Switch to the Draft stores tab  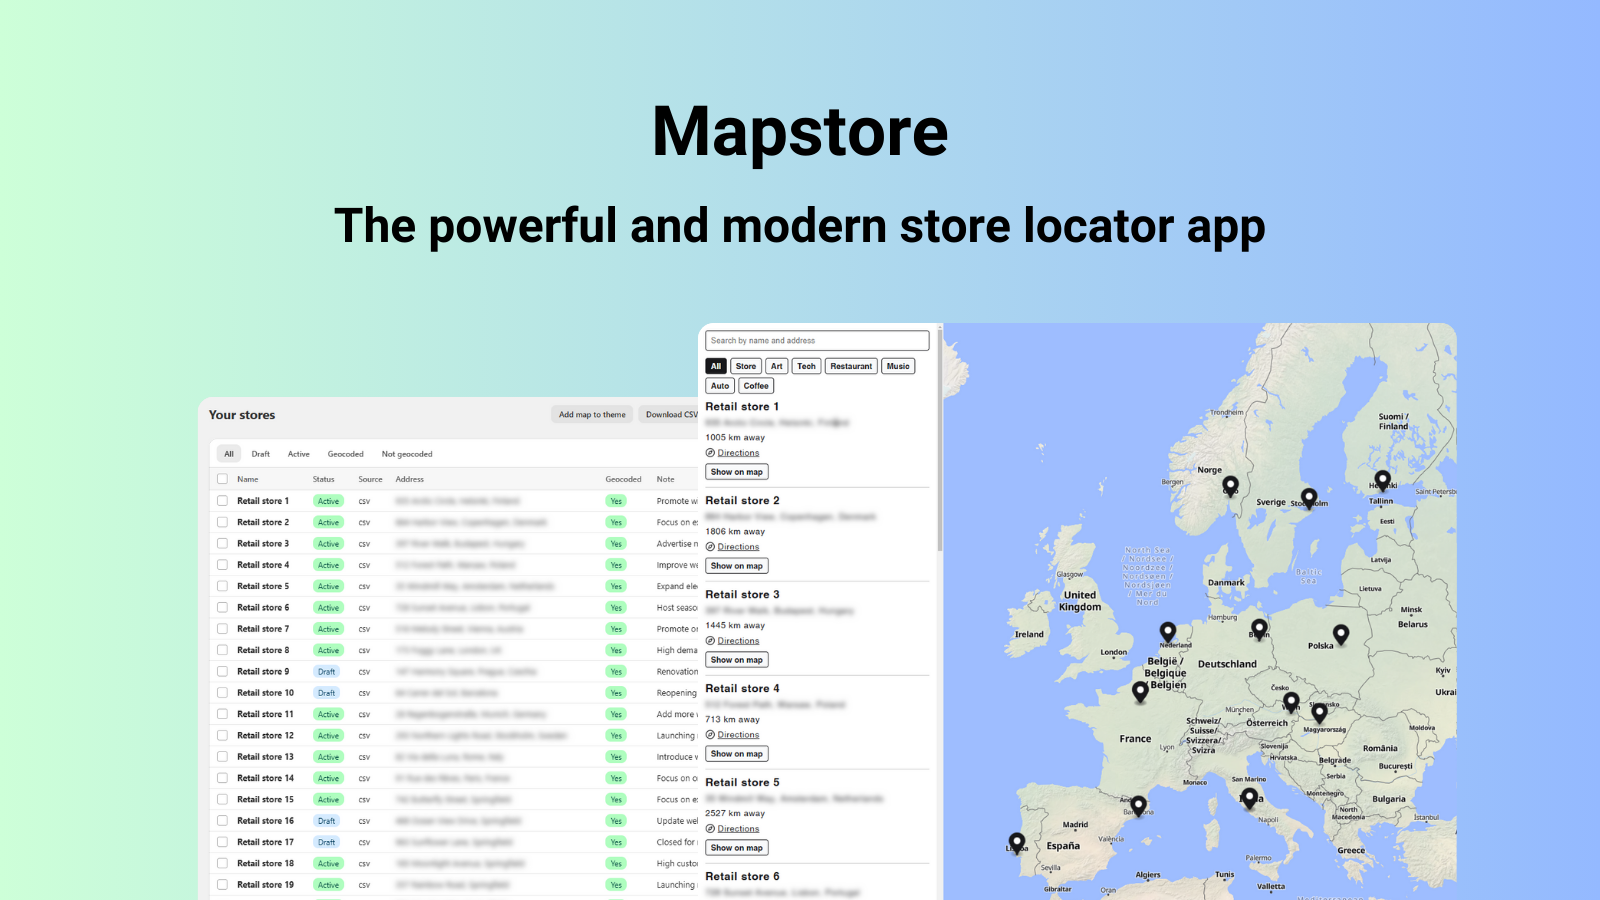pyautogui.click(x=261, y=454)
